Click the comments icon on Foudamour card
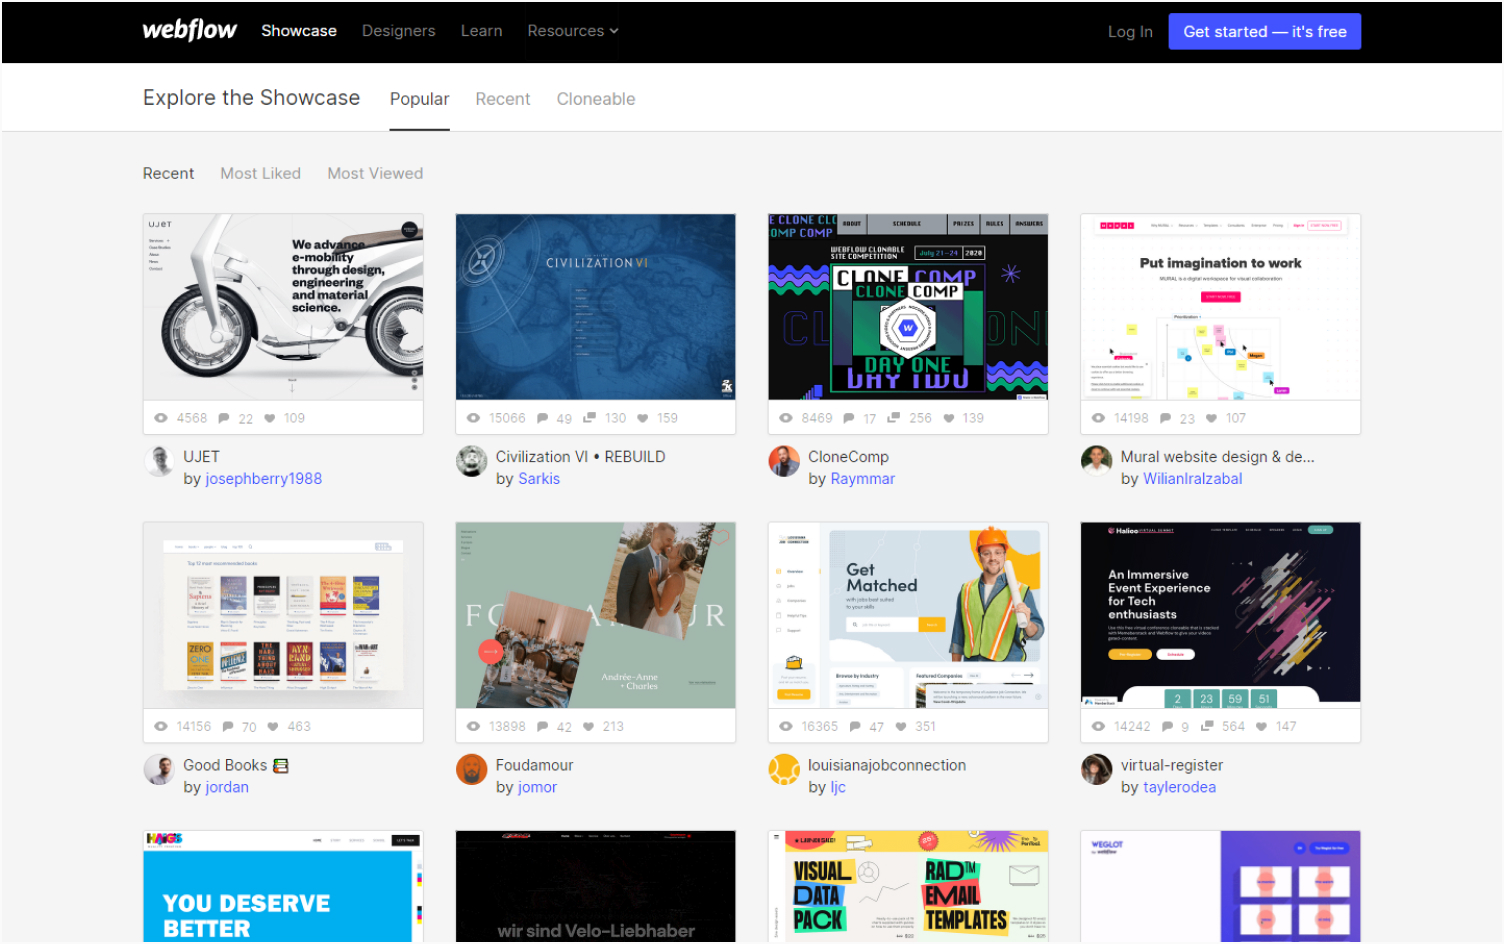The height and width of the screenshot is (944, 1504). (542, 726)
